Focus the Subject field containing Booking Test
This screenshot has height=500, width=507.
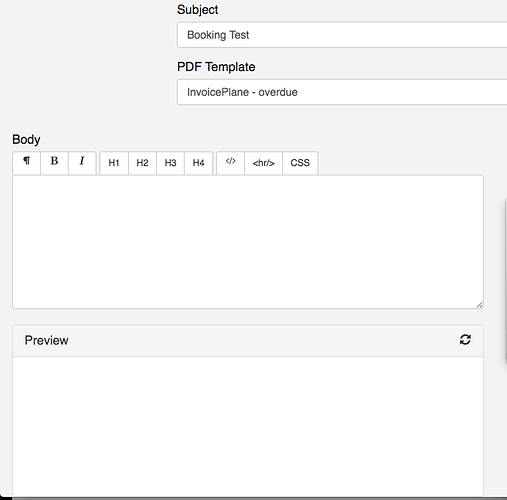(x=342, y=35)
